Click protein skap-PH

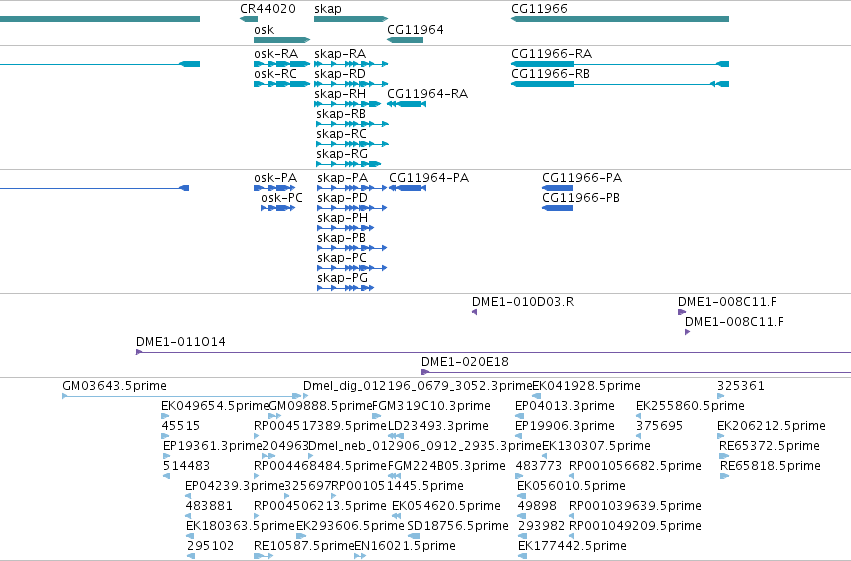coord(347,228)
